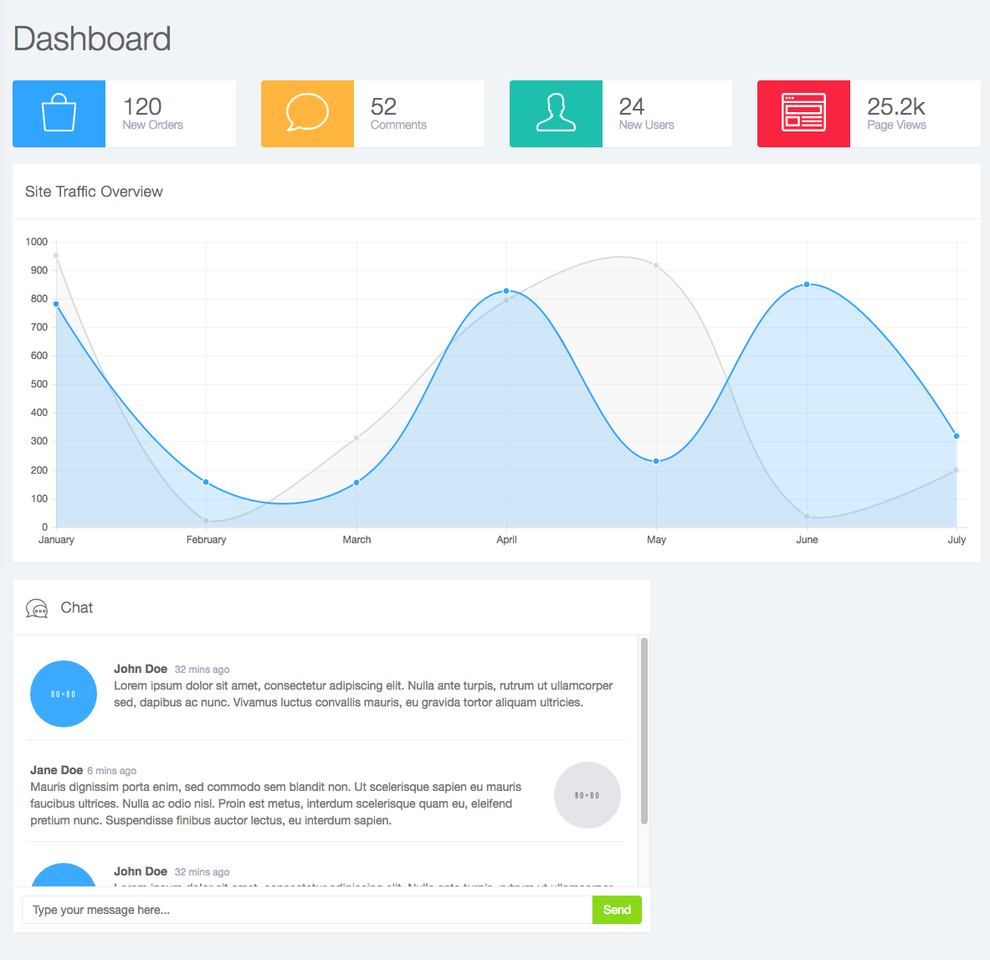Viewport: 990px width, 960px height.
Task: Select the blue April data point on chart
Action: (x=506, y=291)
